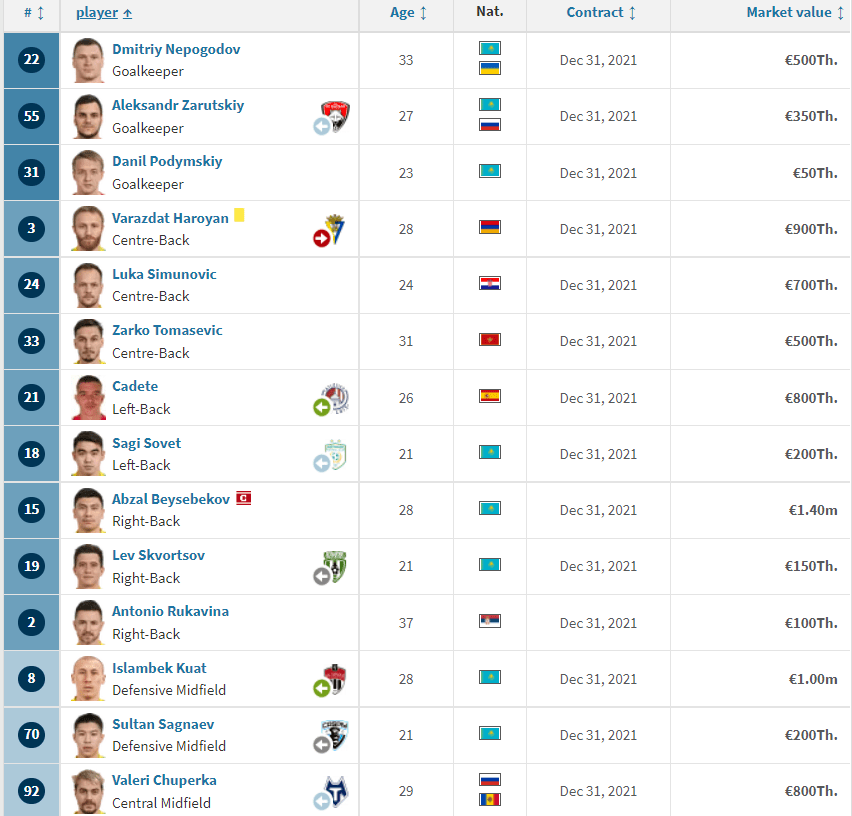Click Luka Simunovic's portrait thumbnail
The height and width of the screenshot is (816, 852).
point(88,285)
